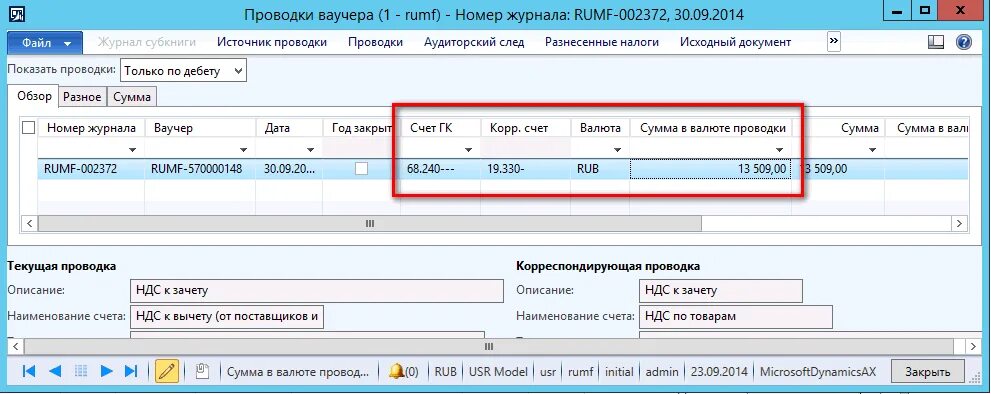Image resolution: width=991 pixels, height=394 pixels.
Task: Click the document attachment icon
Action: click(202, 371)
